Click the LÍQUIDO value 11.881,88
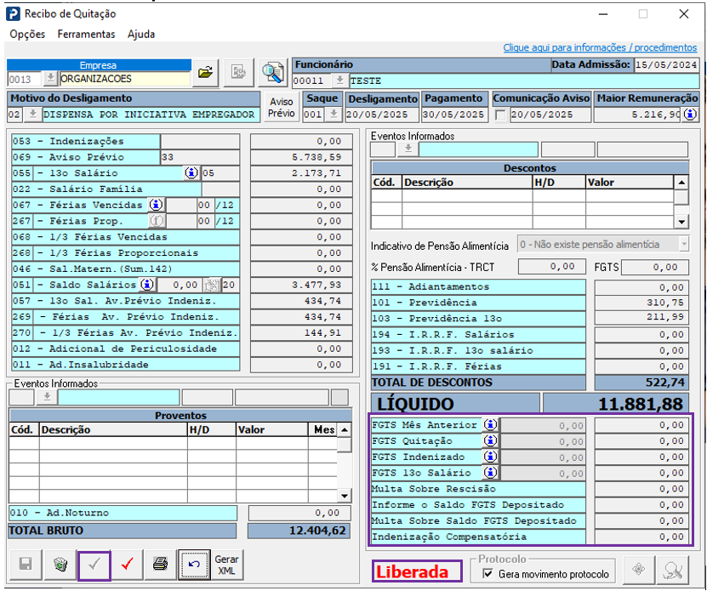Image resolution: width=708 pixels, height=592 pixels. click(x=616, y=404)
